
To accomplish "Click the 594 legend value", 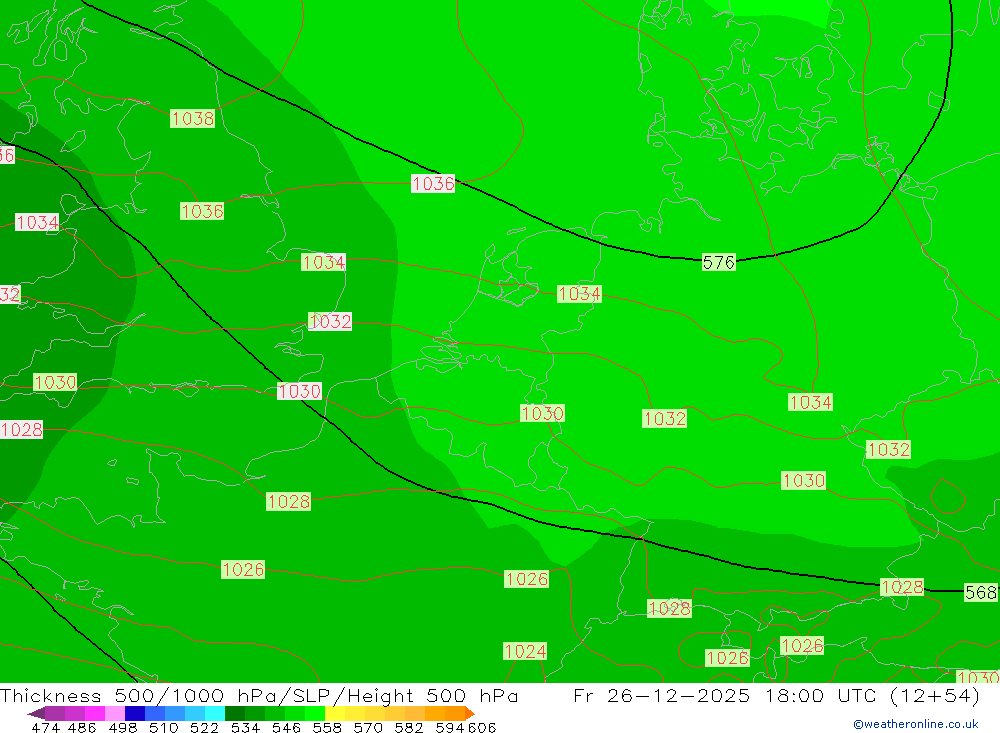I will pos(450,727).
